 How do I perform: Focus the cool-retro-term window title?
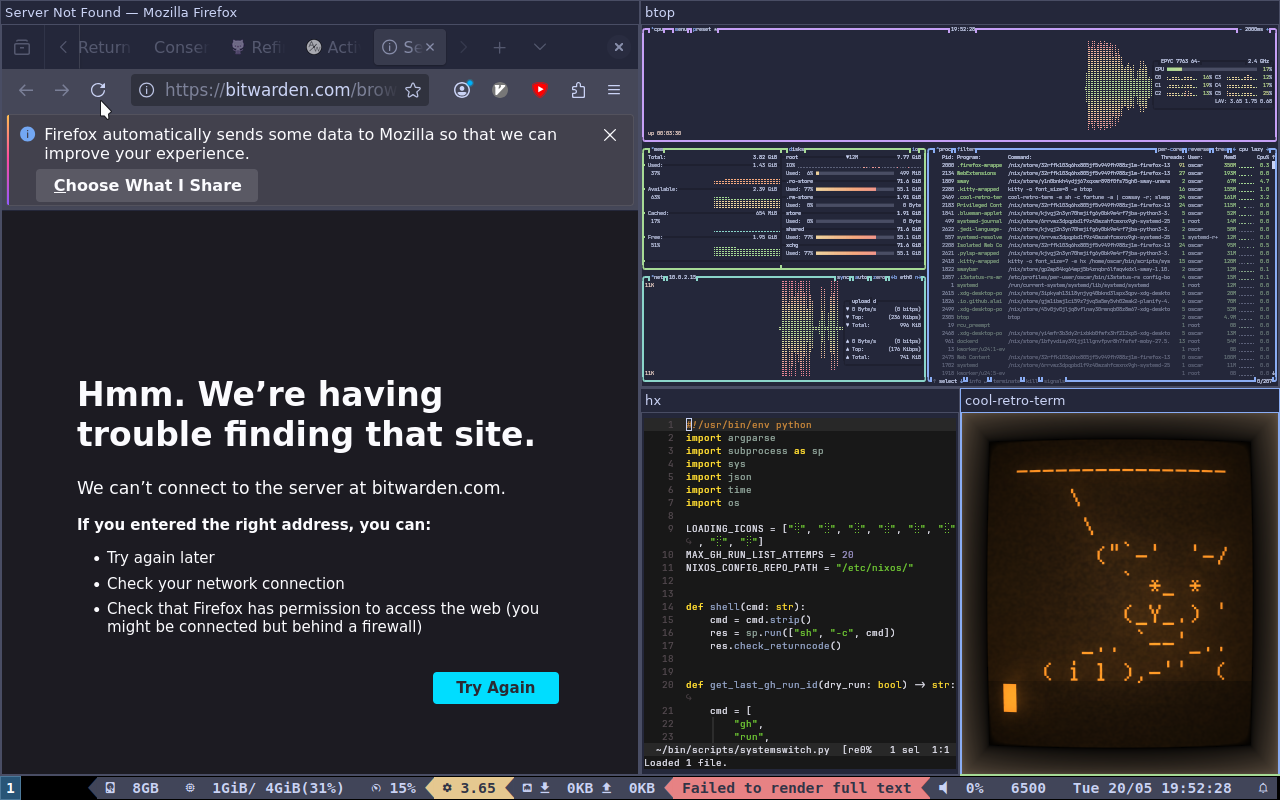1120,400
